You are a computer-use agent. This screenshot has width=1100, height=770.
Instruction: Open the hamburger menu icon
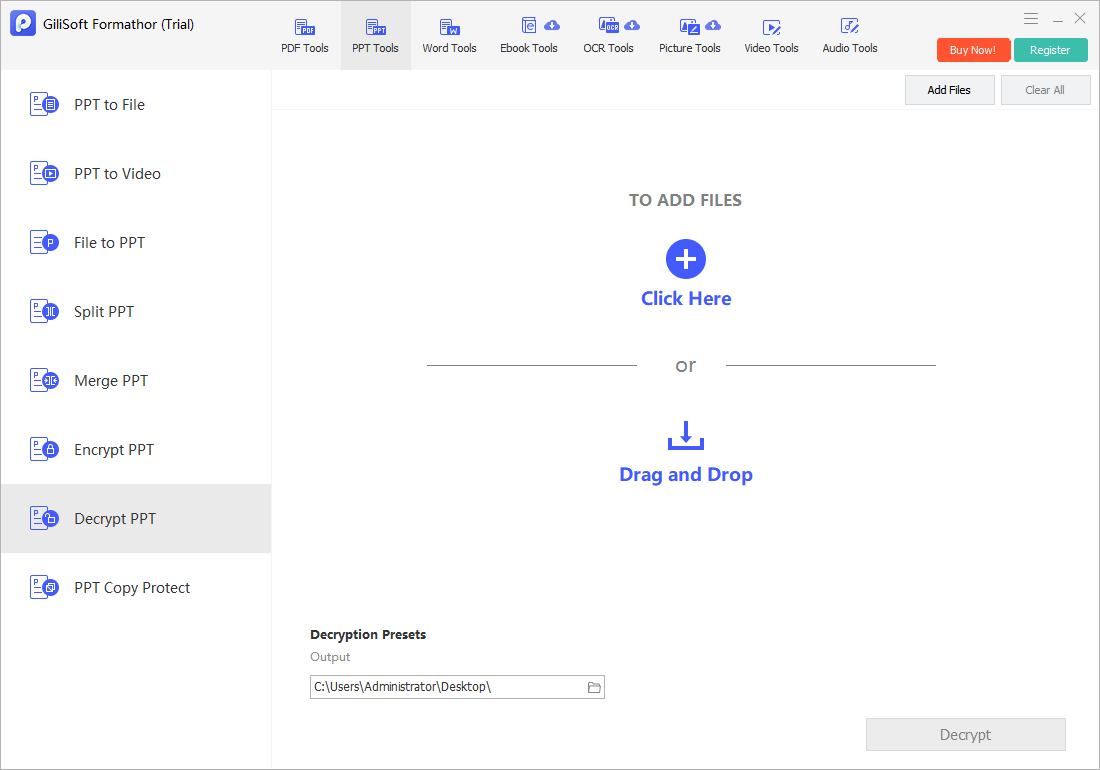(1031, 19)
